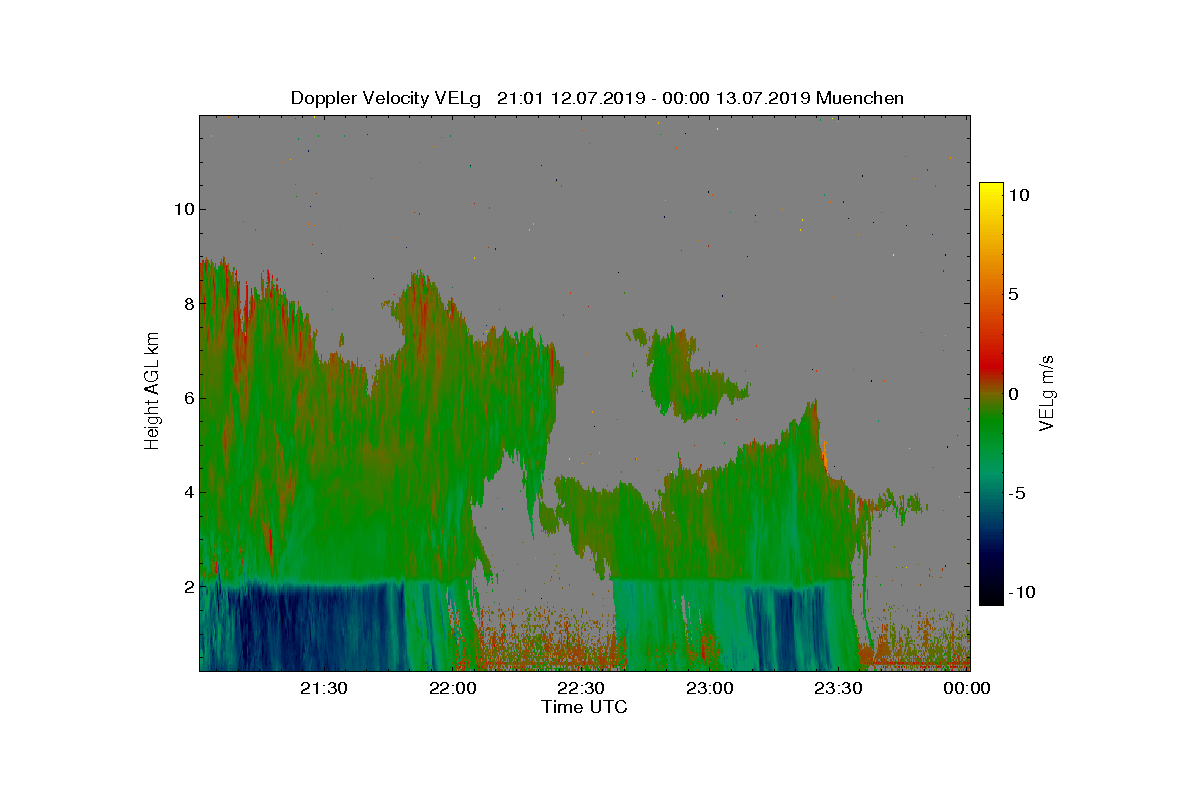Screen dimensions: 1200x800
Task: Pick the black bottom end of the colorbar
Action: [x=991, y=596]
